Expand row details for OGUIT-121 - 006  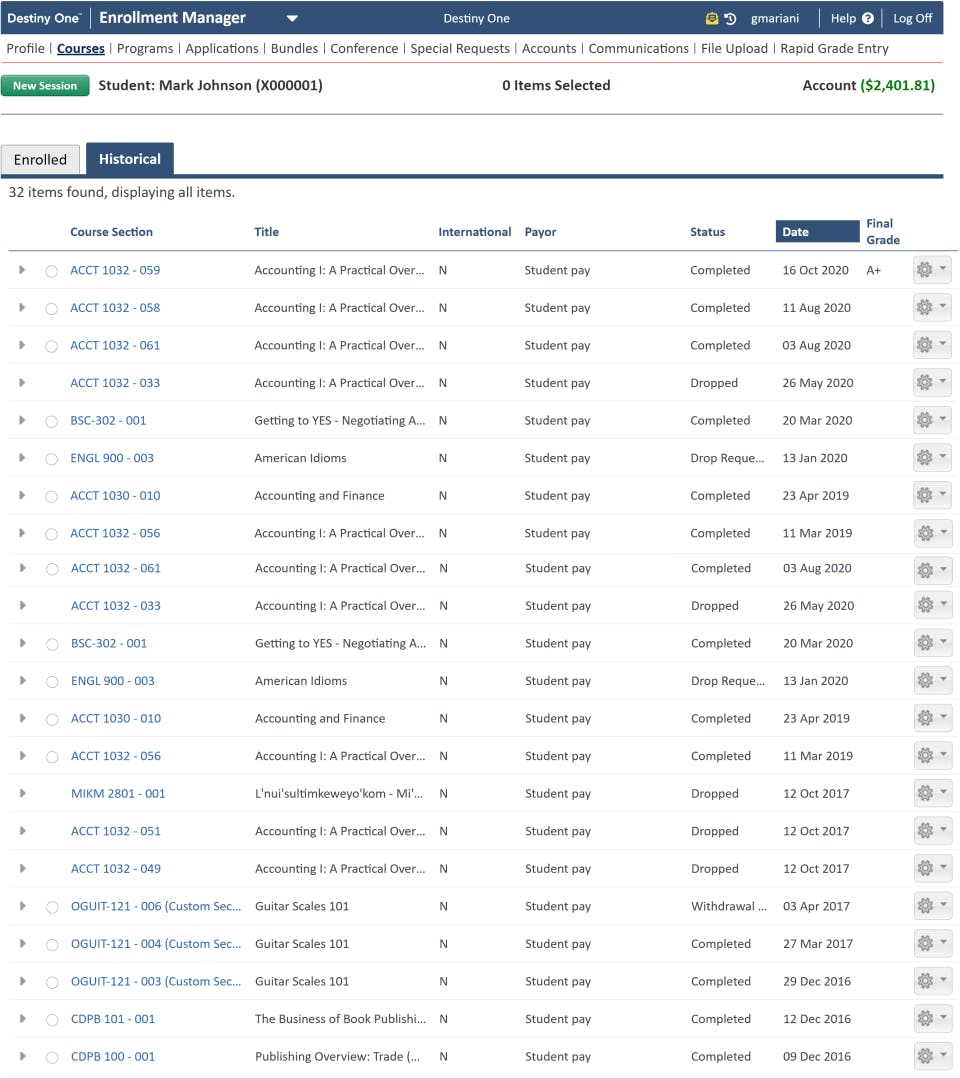pyautogui.click(x=23, y=905)
